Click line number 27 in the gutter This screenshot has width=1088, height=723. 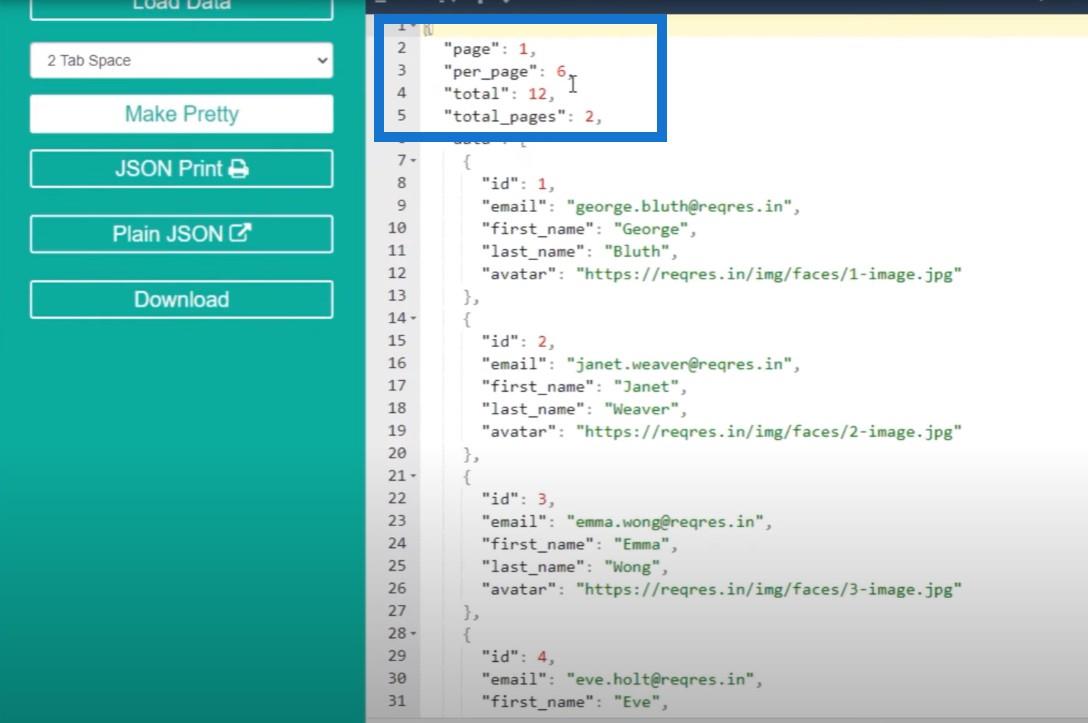(397, 611)
